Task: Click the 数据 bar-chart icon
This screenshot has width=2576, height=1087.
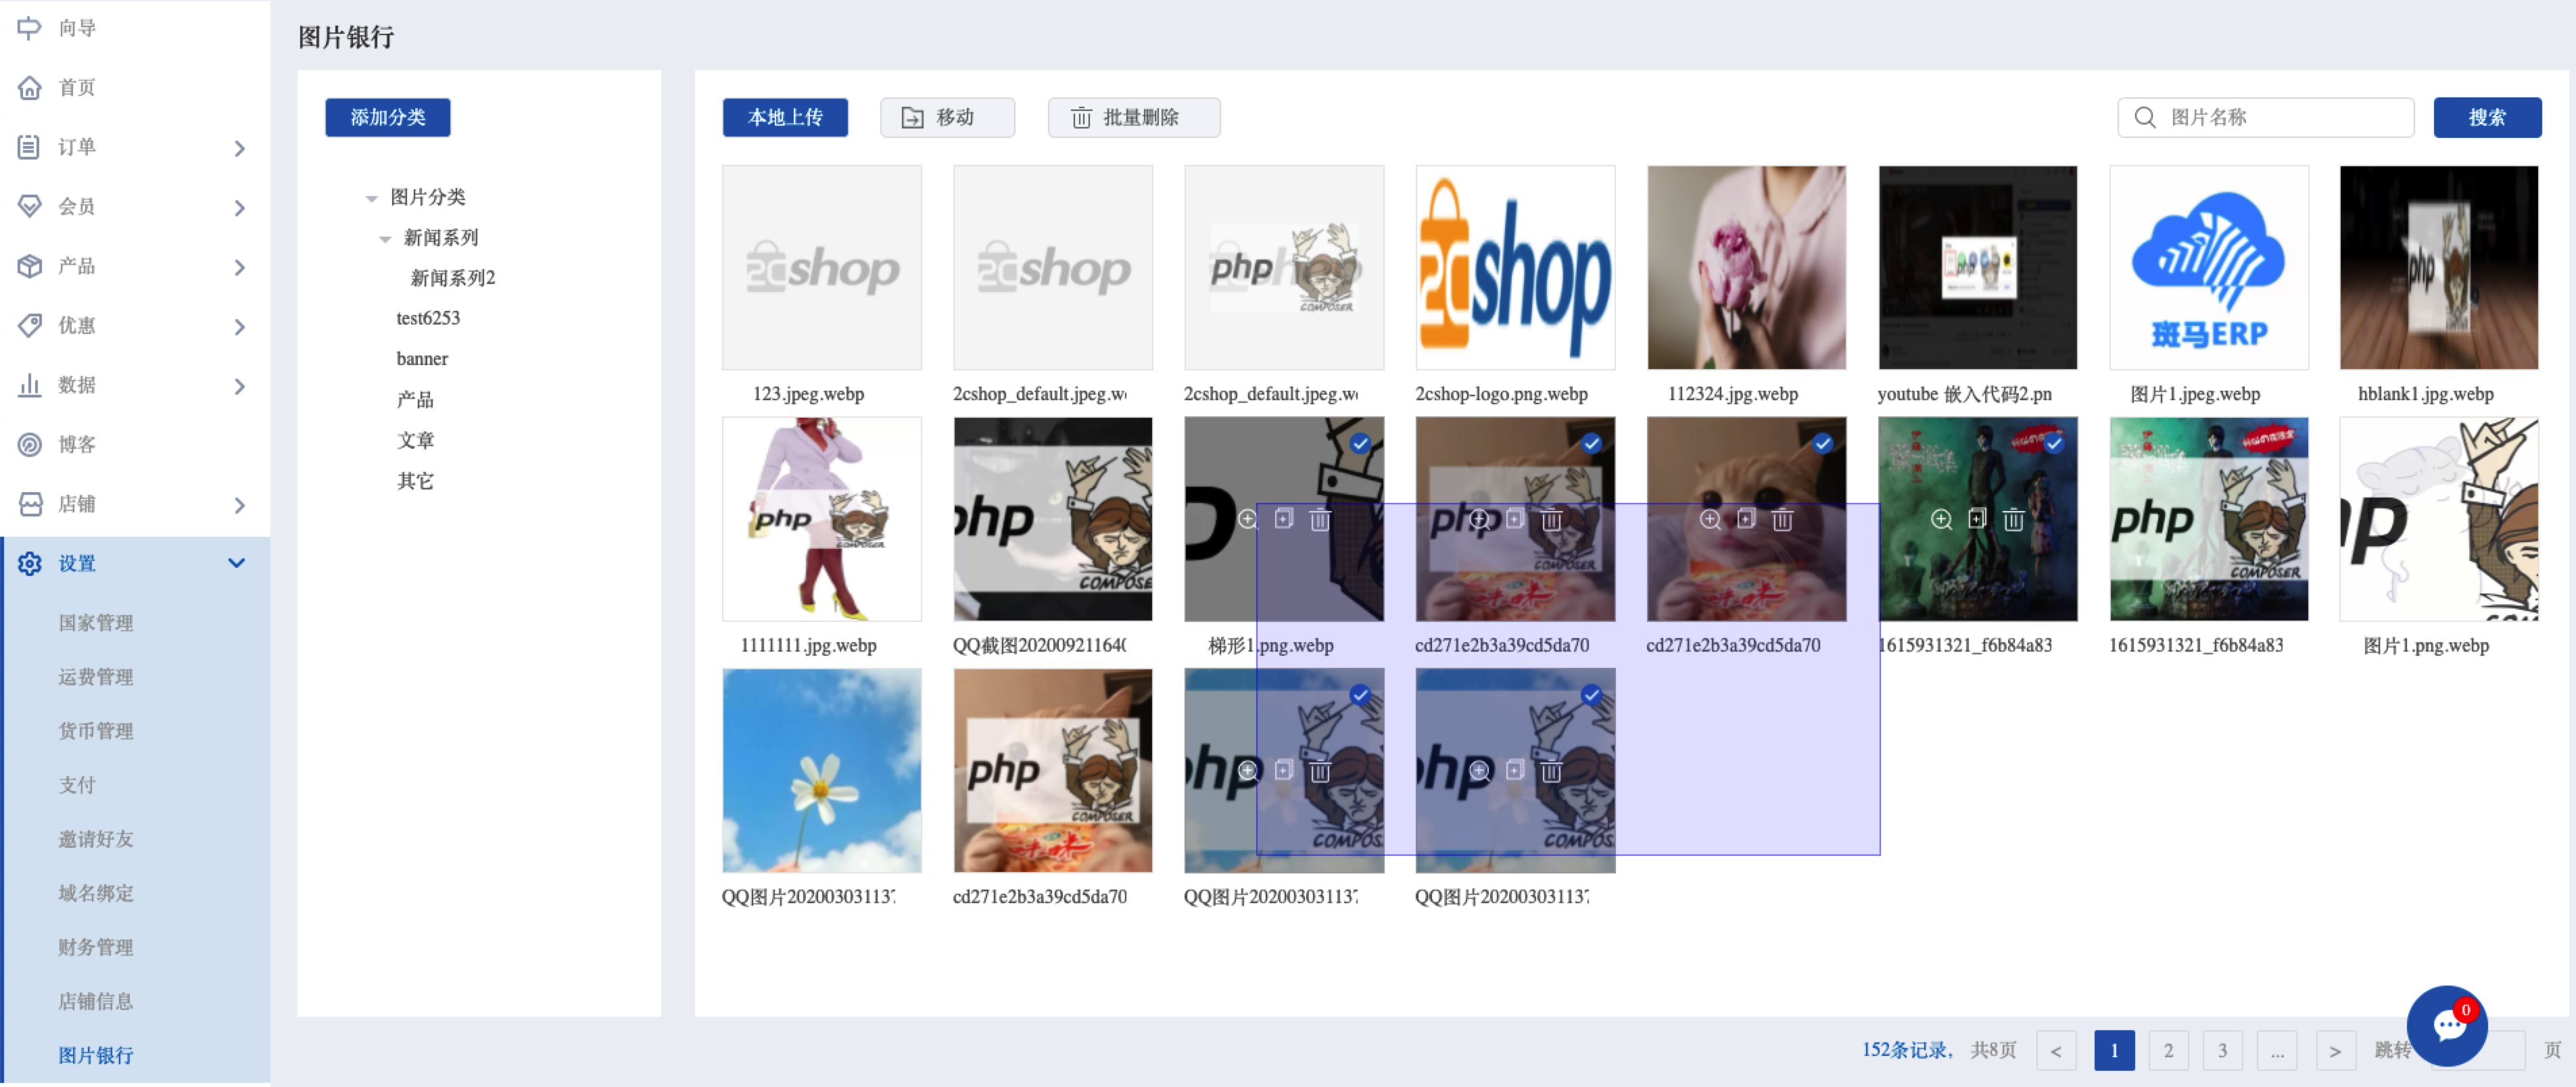Action: (x=29, y=385)
